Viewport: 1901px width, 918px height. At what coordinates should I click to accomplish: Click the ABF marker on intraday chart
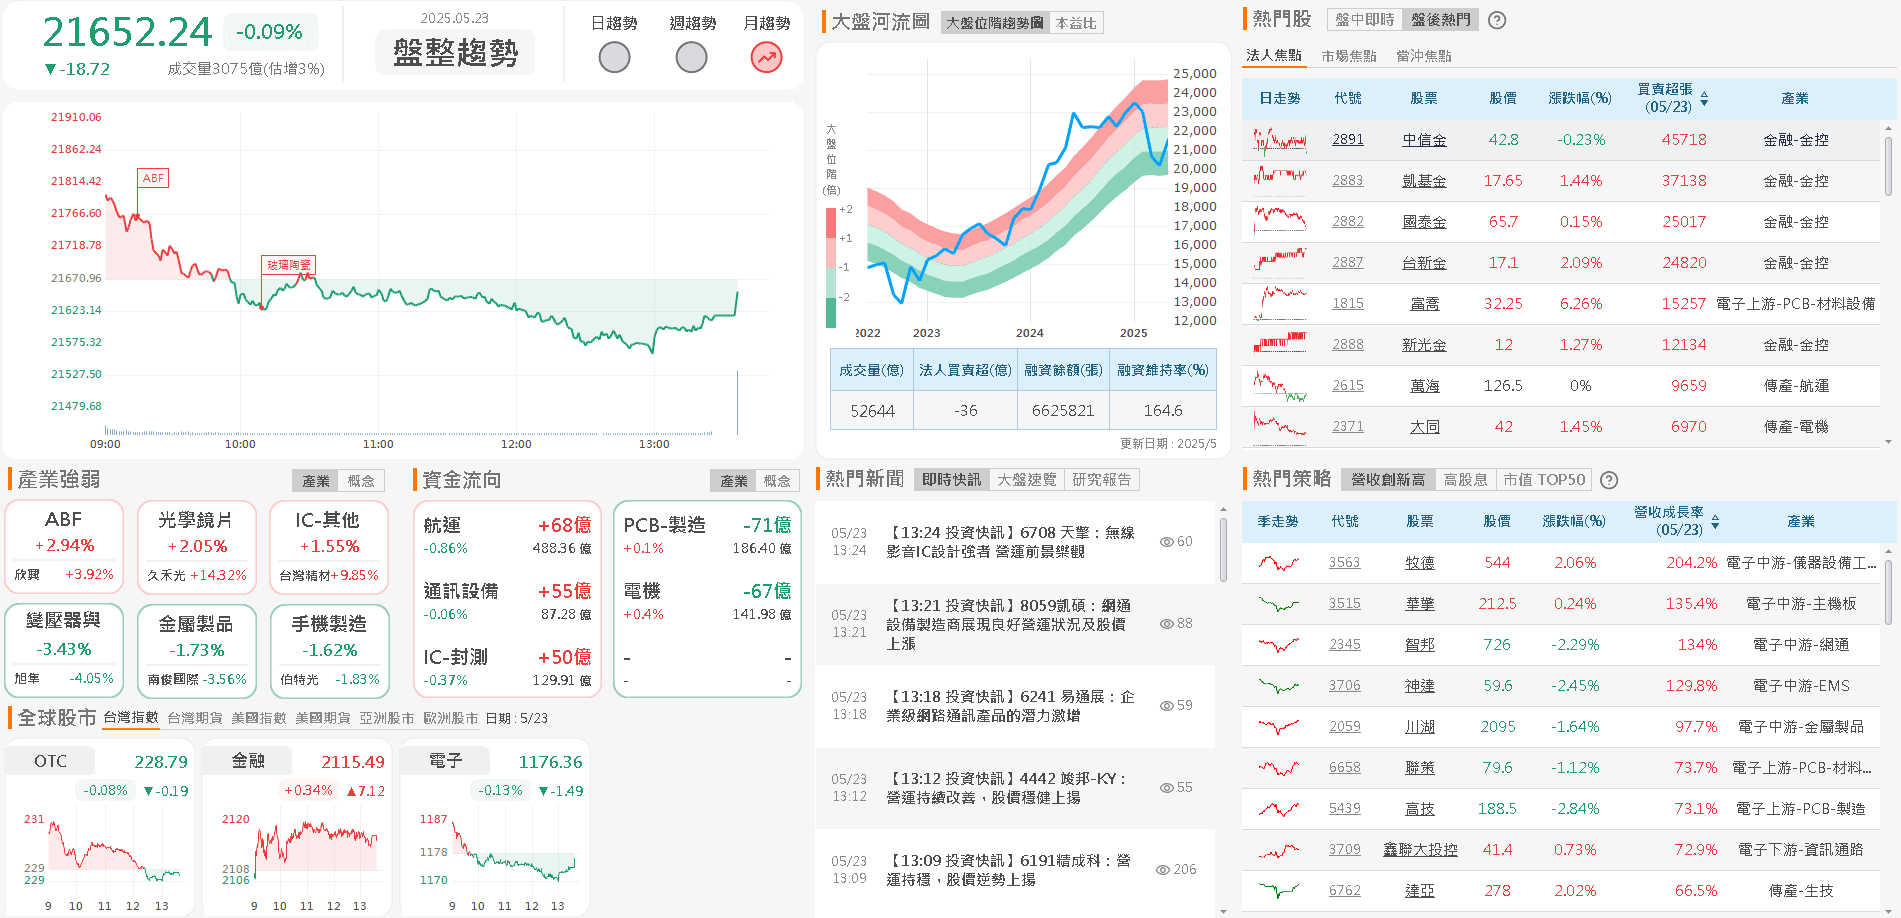pyautogui.click(x=153, y=178)
